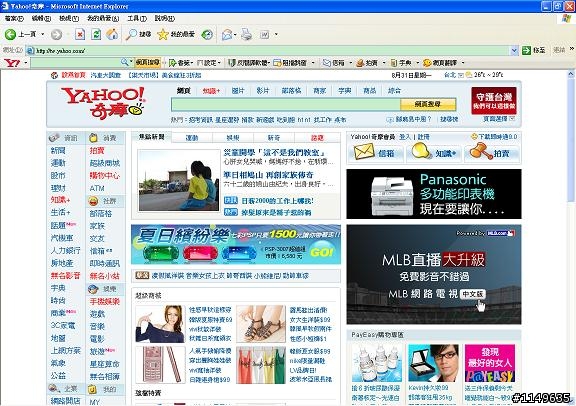Click 阻擋視窗 popup blocker toolbar icon

(x=277, y=63)
